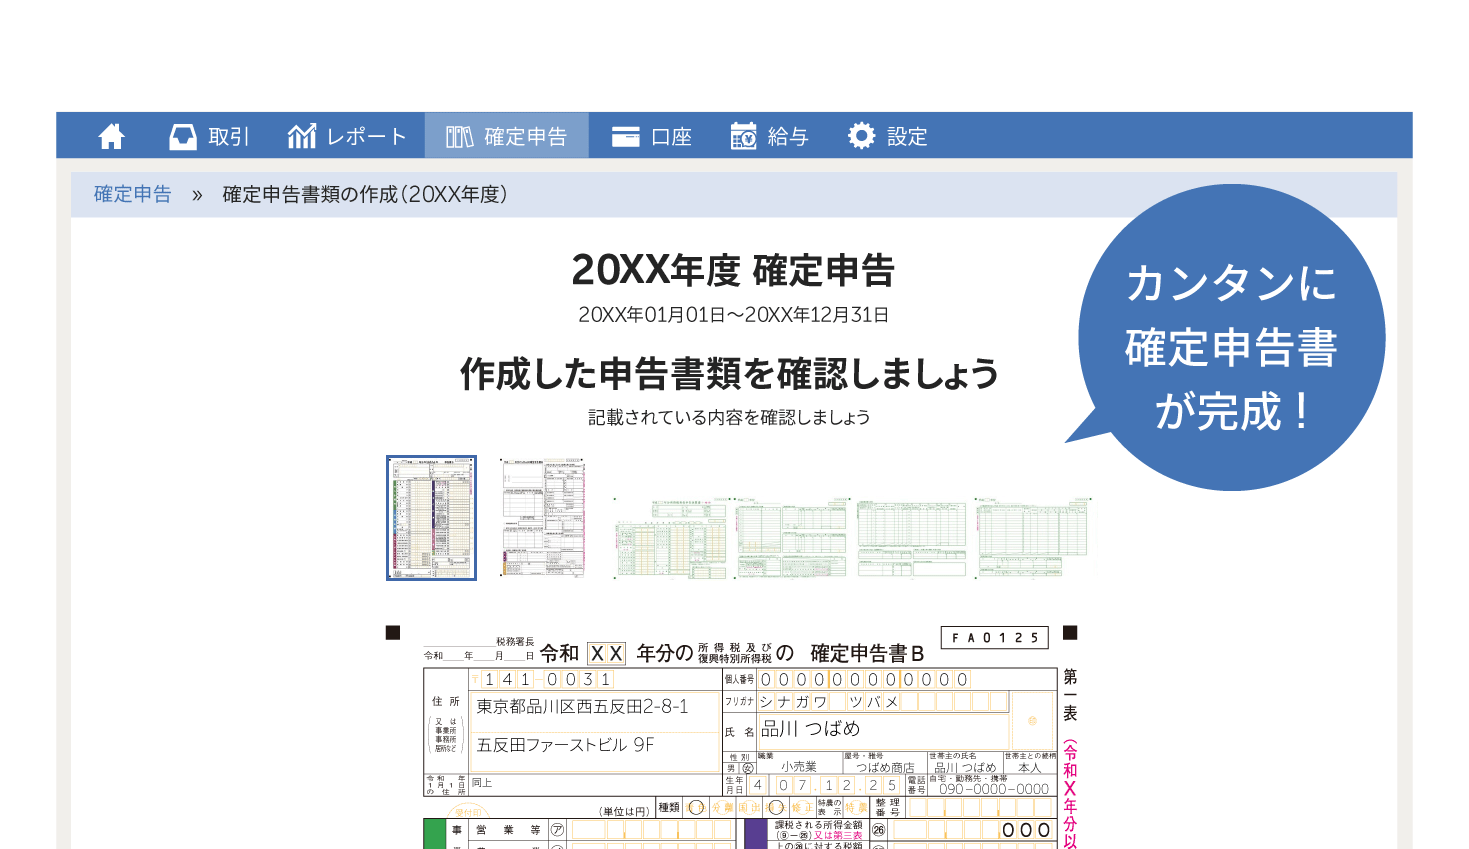The image size is (1469, 849).
Task: Show the second document page thumbnail
Action: [542, 517]
